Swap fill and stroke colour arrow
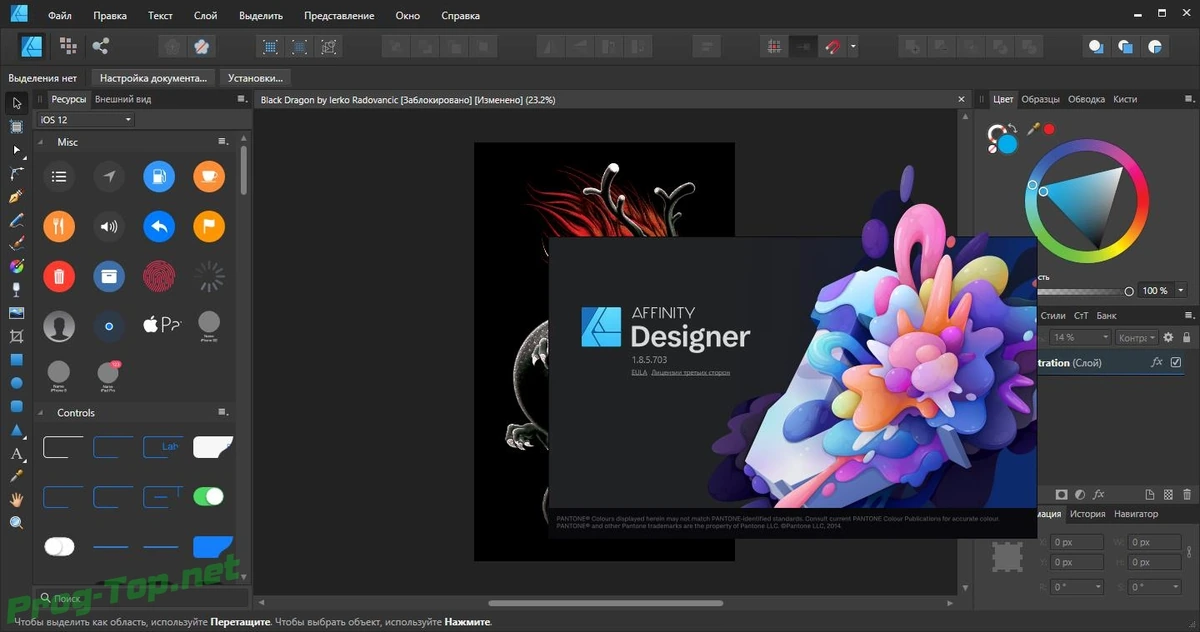The image size is (1200, 632). coord(1012,128)
